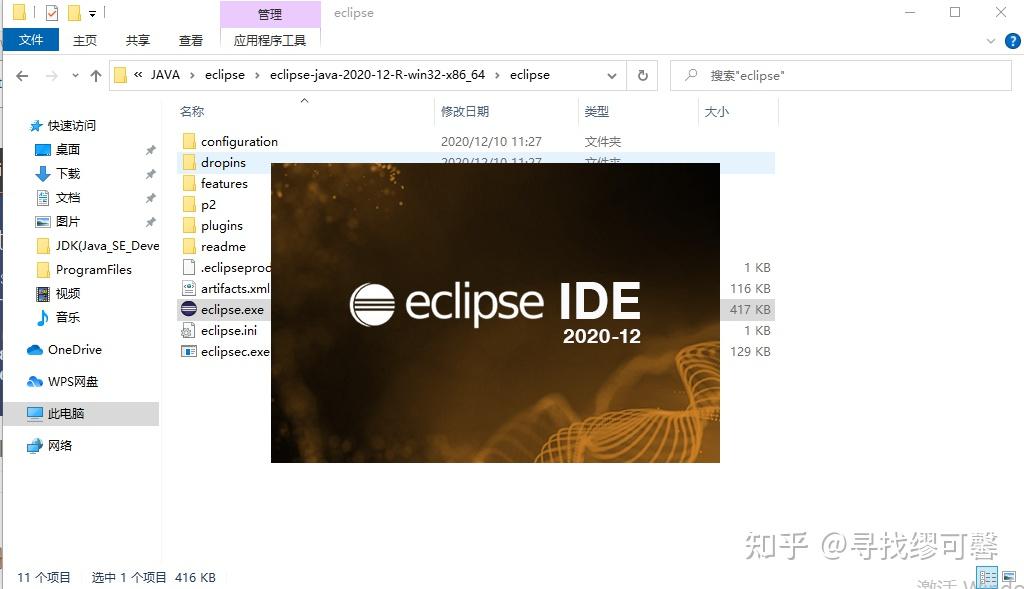Select the artifacts.xml file icon

(189, 288)
